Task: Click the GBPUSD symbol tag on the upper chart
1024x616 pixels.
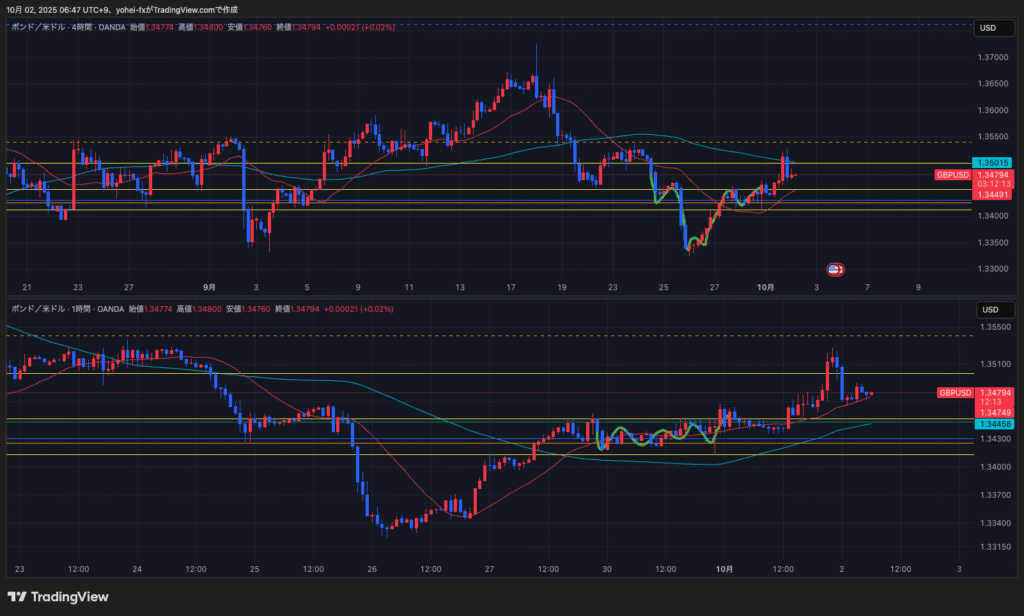Action: pyautogui.click(x=953, y=175)
